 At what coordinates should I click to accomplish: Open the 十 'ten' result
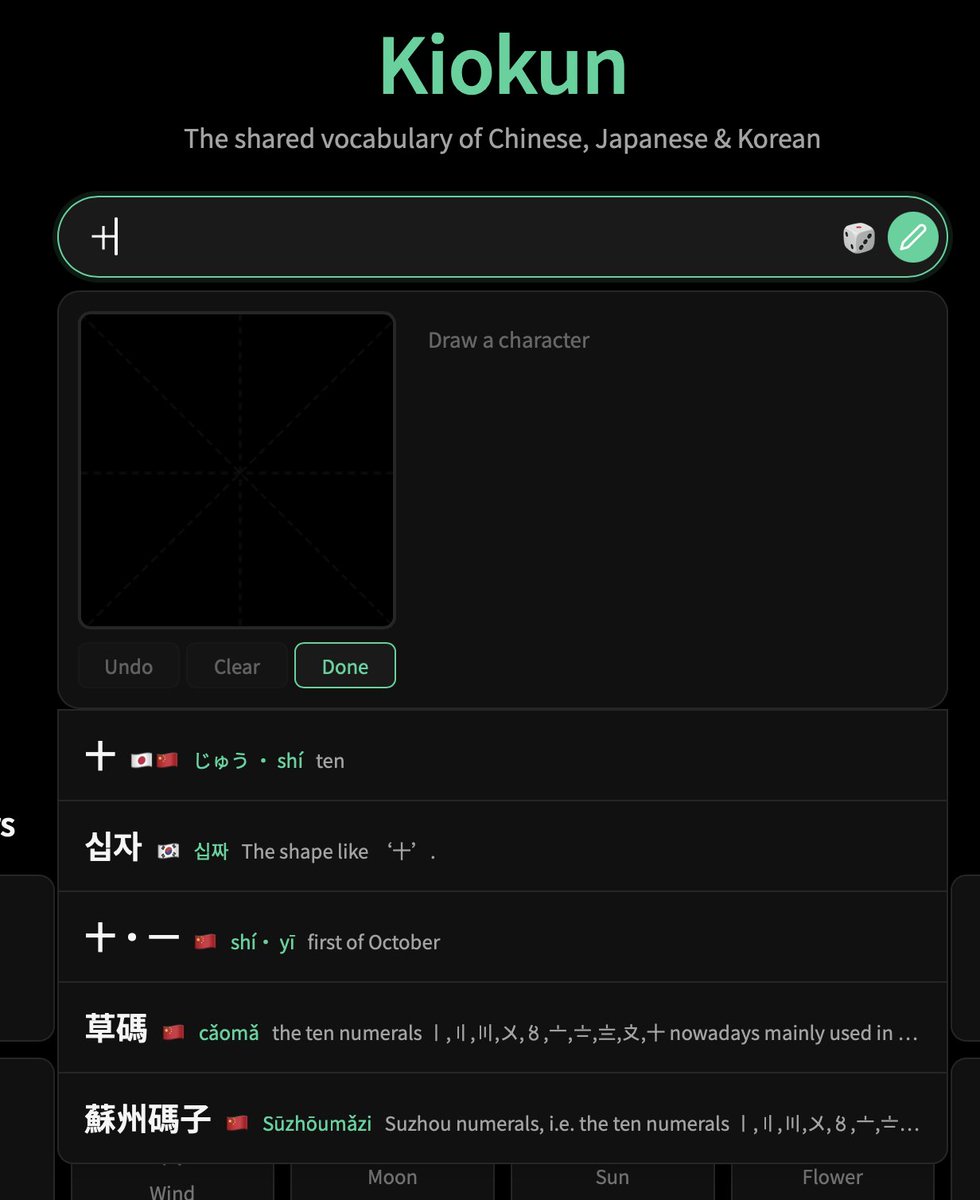click(x=502, y=756)
